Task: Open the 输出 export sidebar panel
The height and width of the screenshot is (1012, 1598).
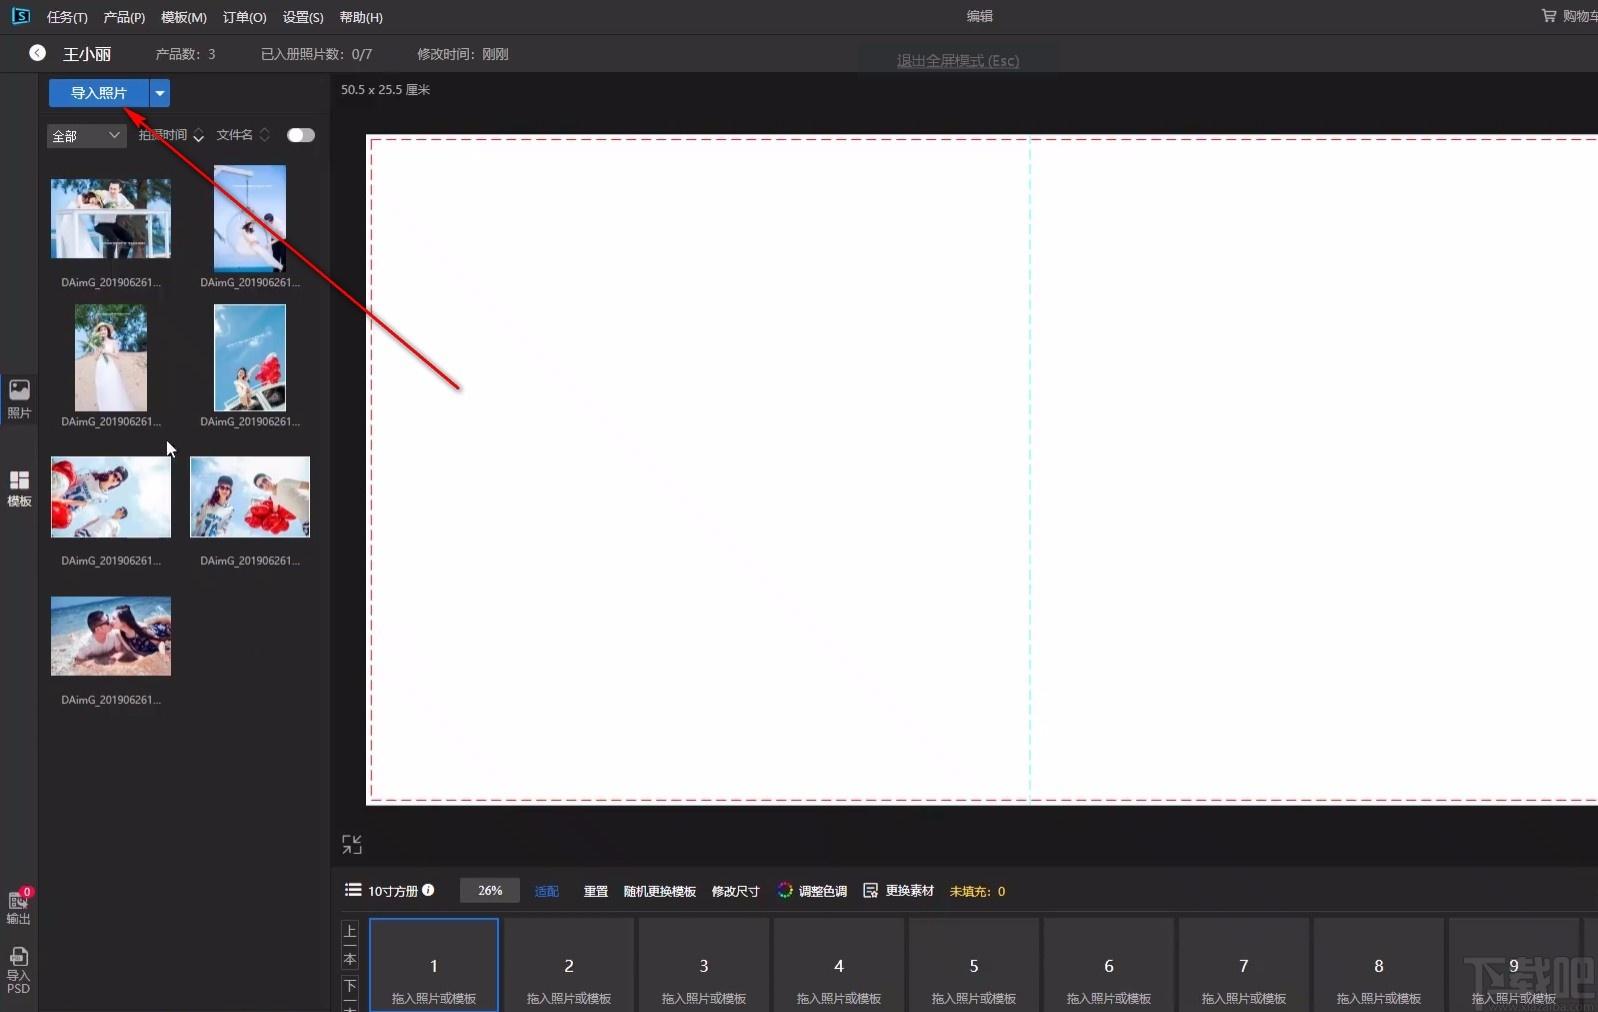Action: 19,906
